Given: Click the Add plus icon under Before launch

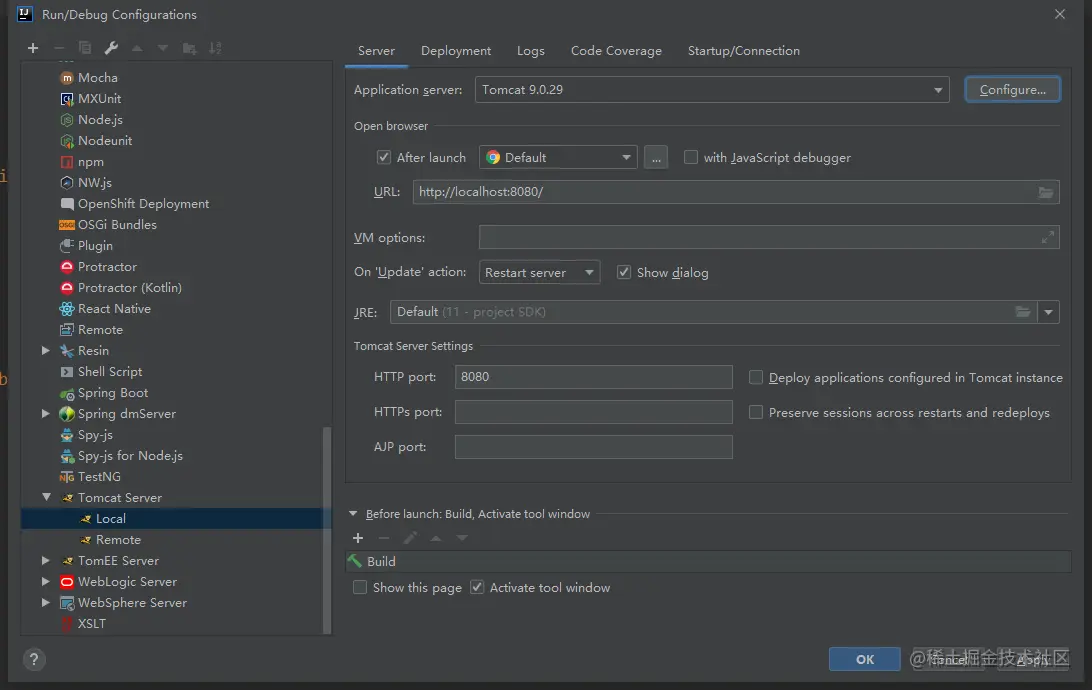Looking at the screenshot, I should point(358,538).
